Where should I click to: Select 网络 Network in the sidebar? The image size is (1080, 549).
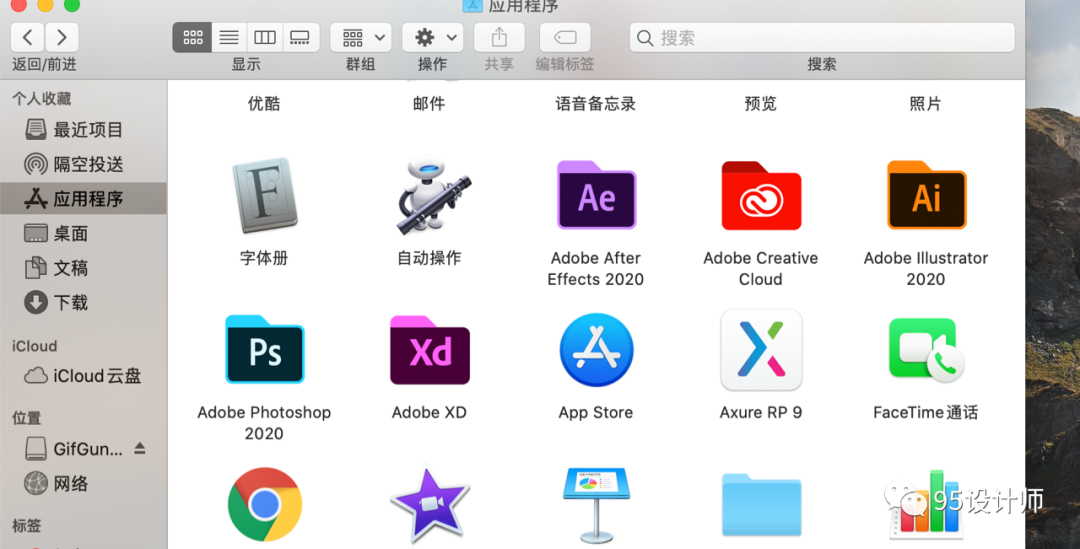[x=83, y=484]
